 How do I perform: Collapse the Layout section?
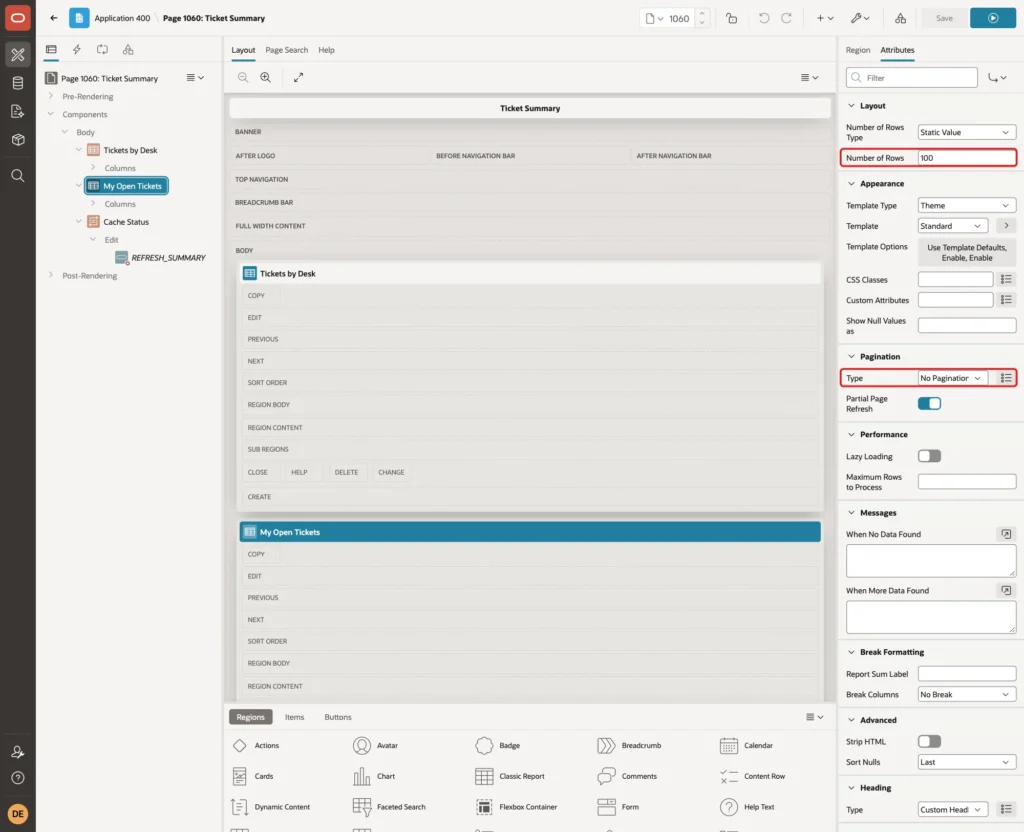click(x=851, y=106)
